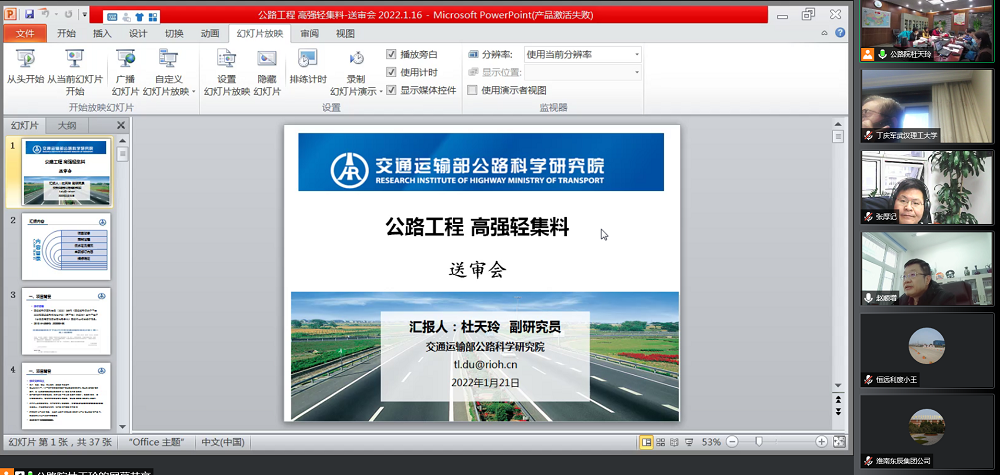
Task: Toggle Use Timings (使用计时) checkbox
Action: (x=392, y=72)
